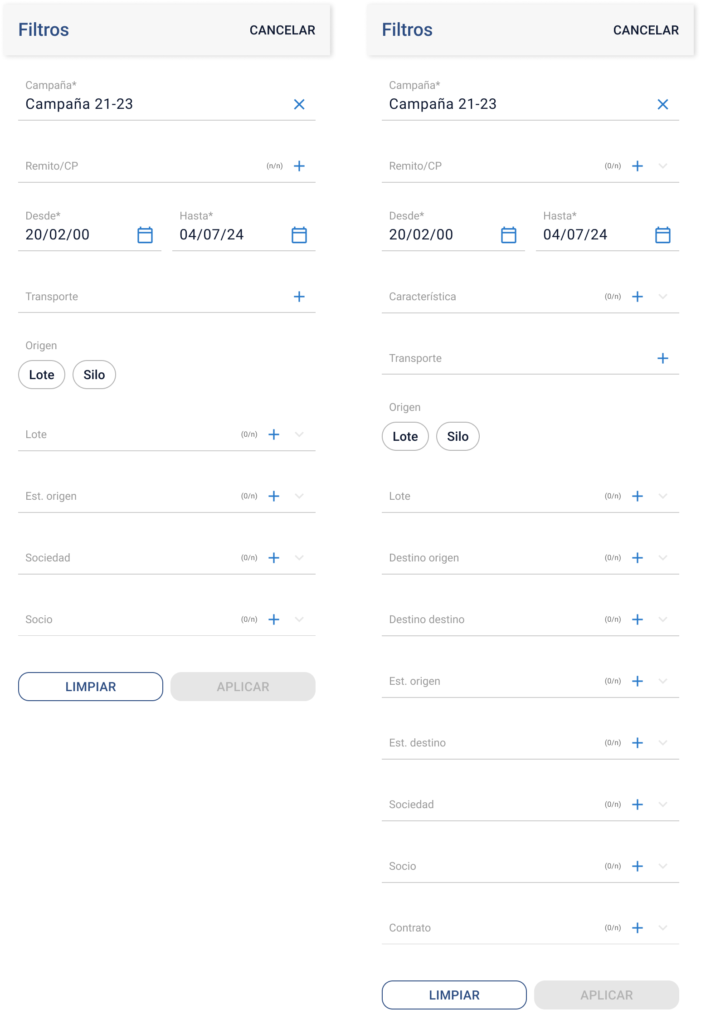
Task: Select the Lote origin chip in the right panel
Action: [405, 437]
